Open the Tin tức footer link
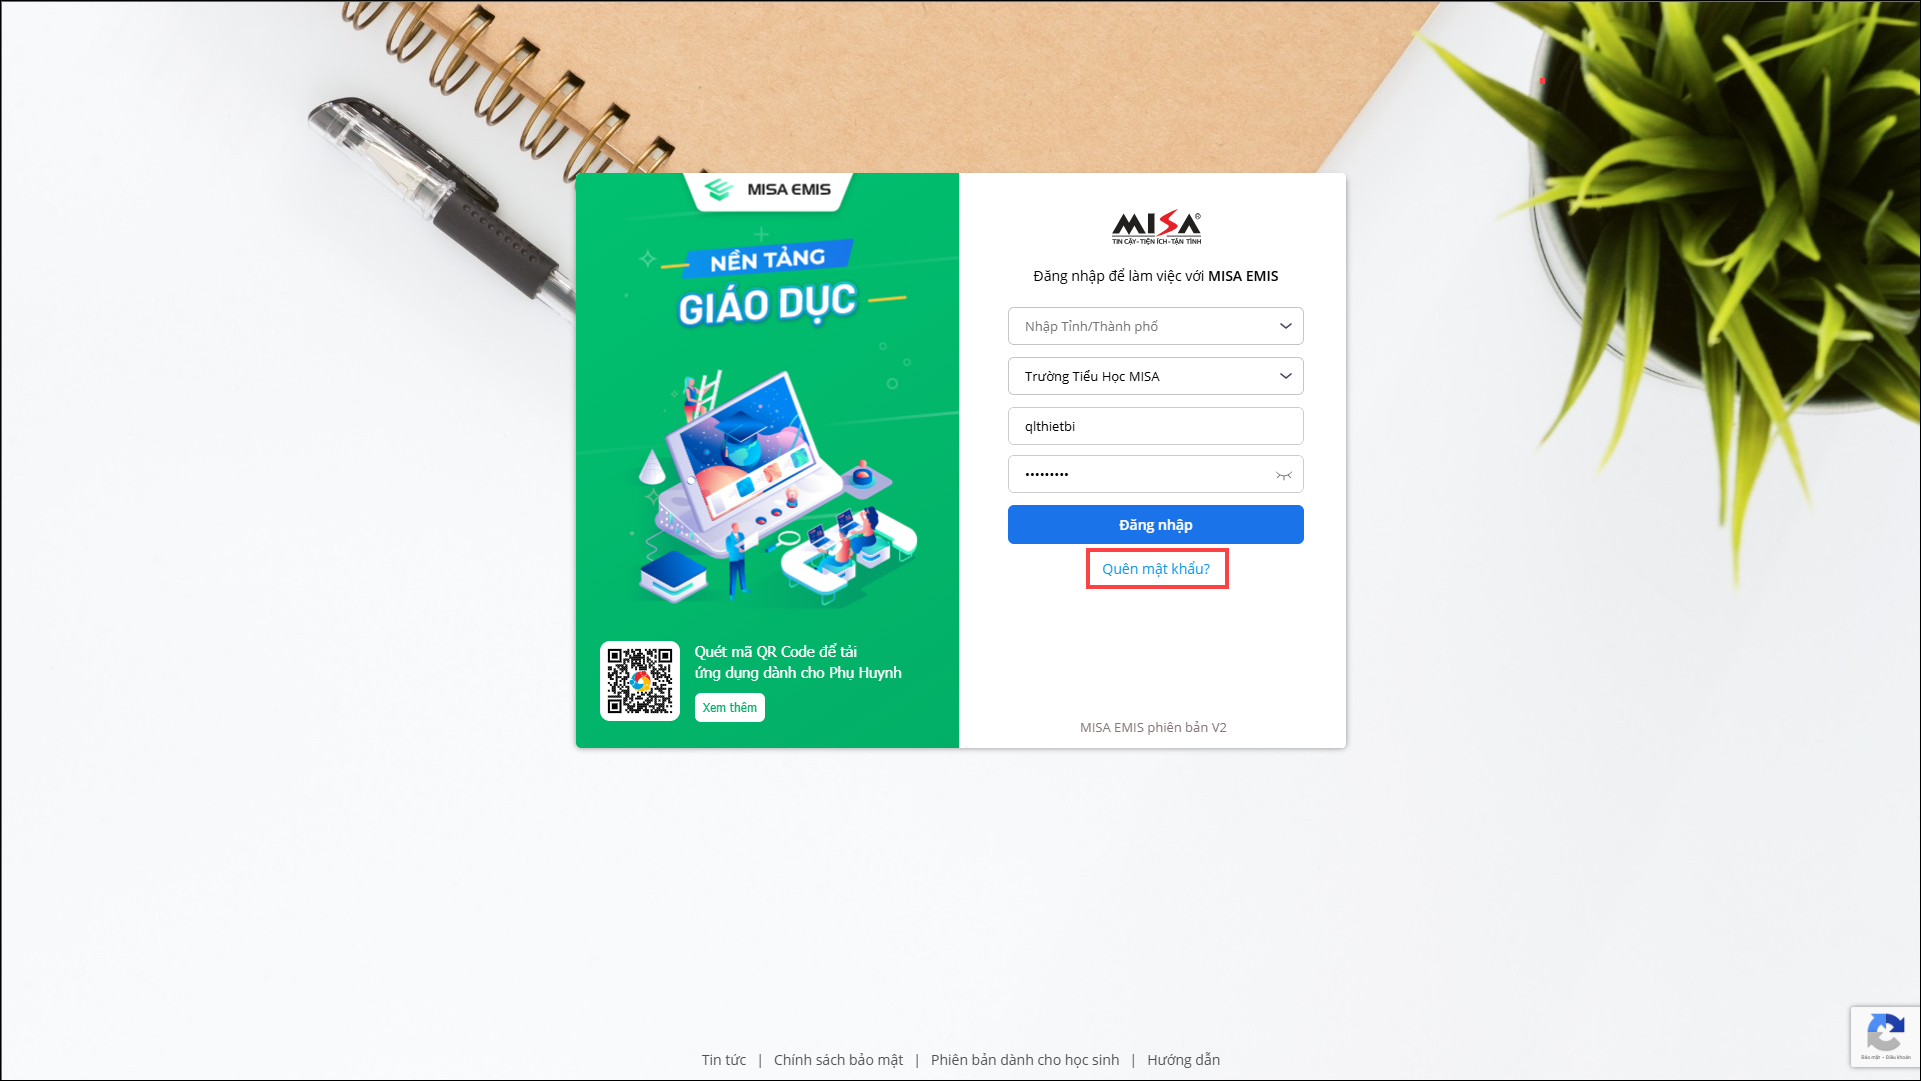Viewport: 1921px width, 1081px height. 724,1060
